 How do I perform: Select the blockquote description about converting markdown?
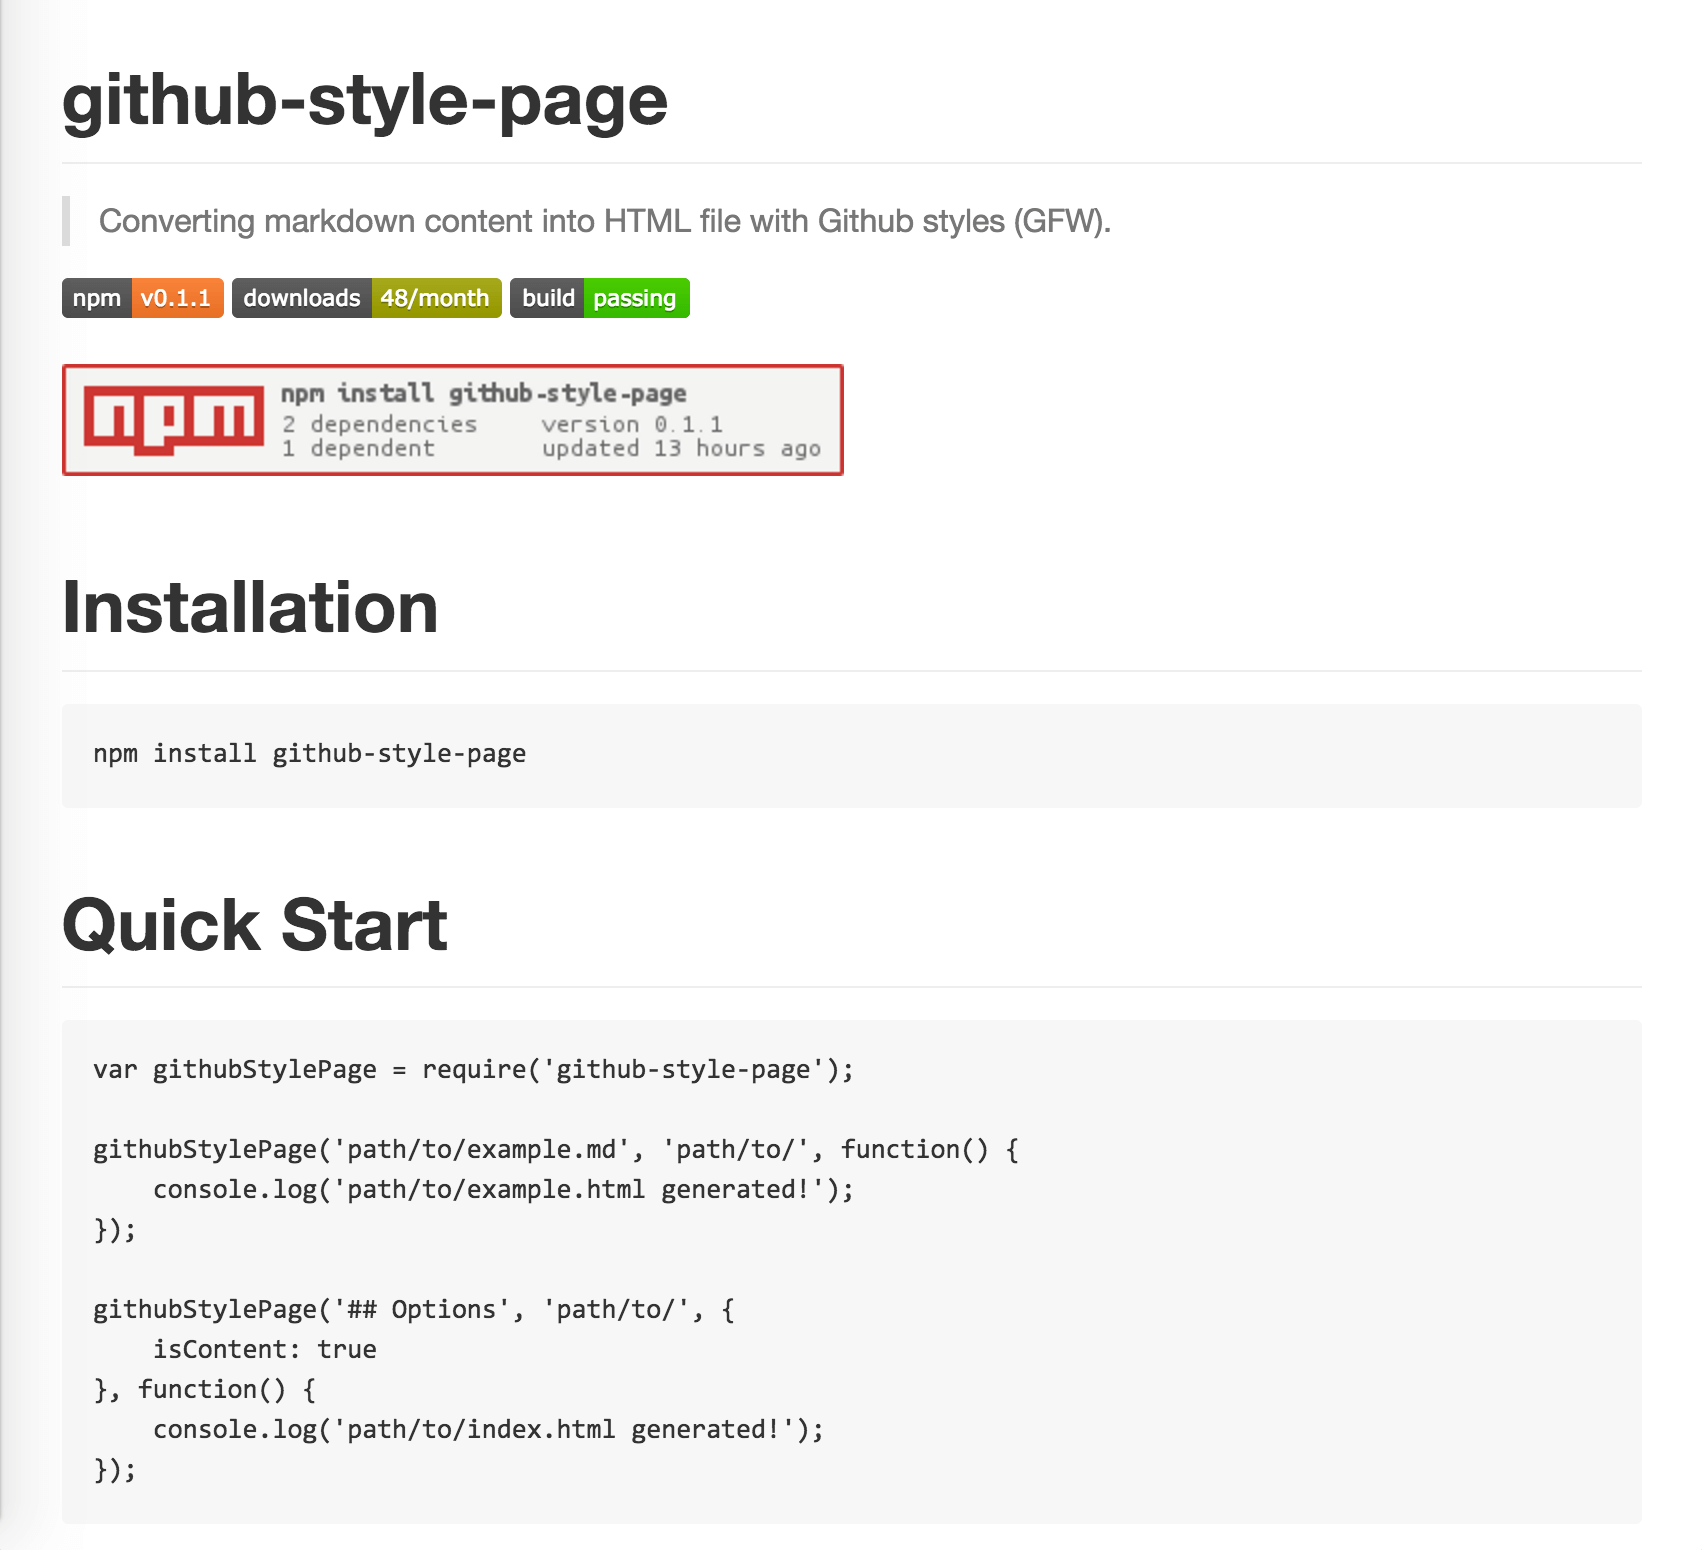[x=605, y=221]
